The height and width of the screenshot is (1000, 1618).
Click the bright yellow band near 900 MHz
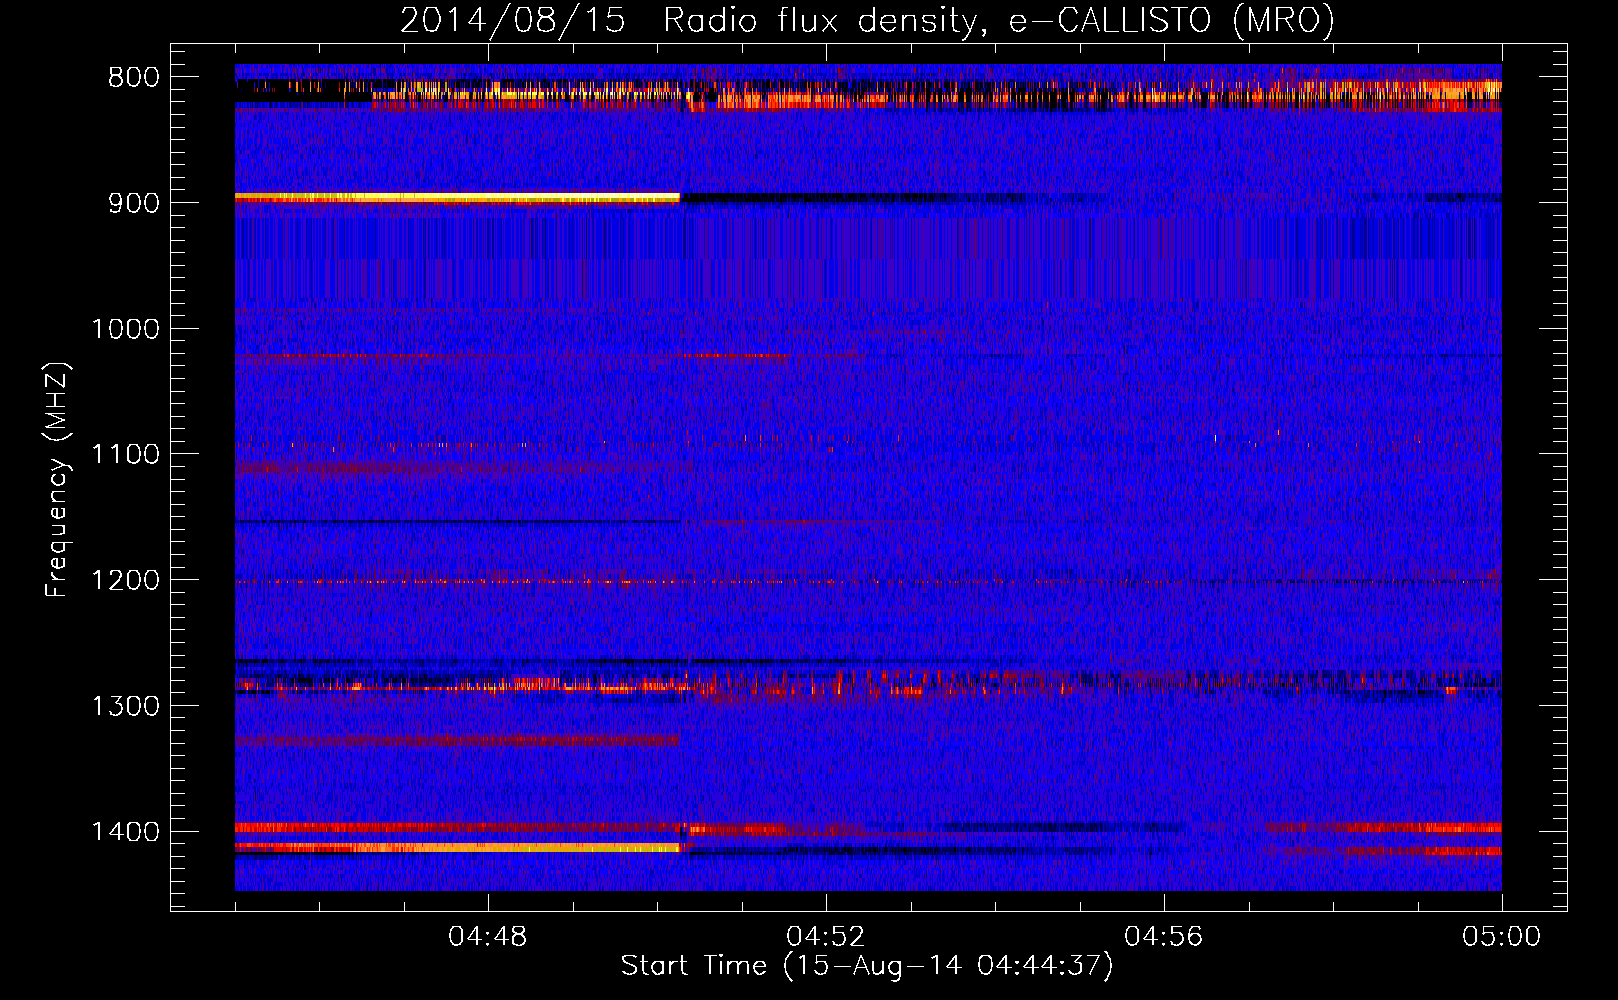[457, 198]
